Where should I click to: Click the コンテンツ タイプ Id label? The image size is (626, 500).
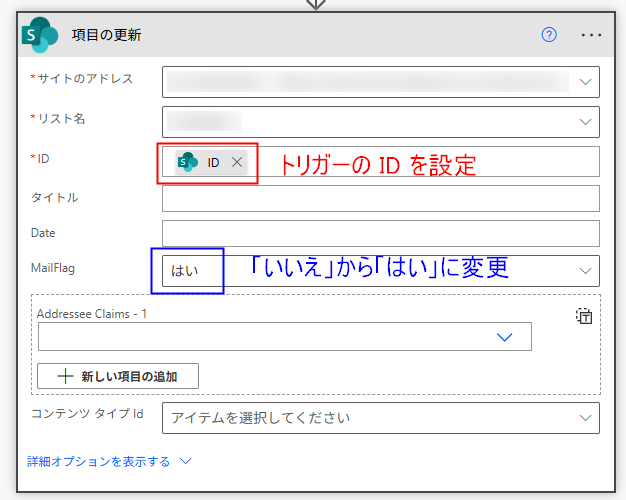tap(87, 413)
